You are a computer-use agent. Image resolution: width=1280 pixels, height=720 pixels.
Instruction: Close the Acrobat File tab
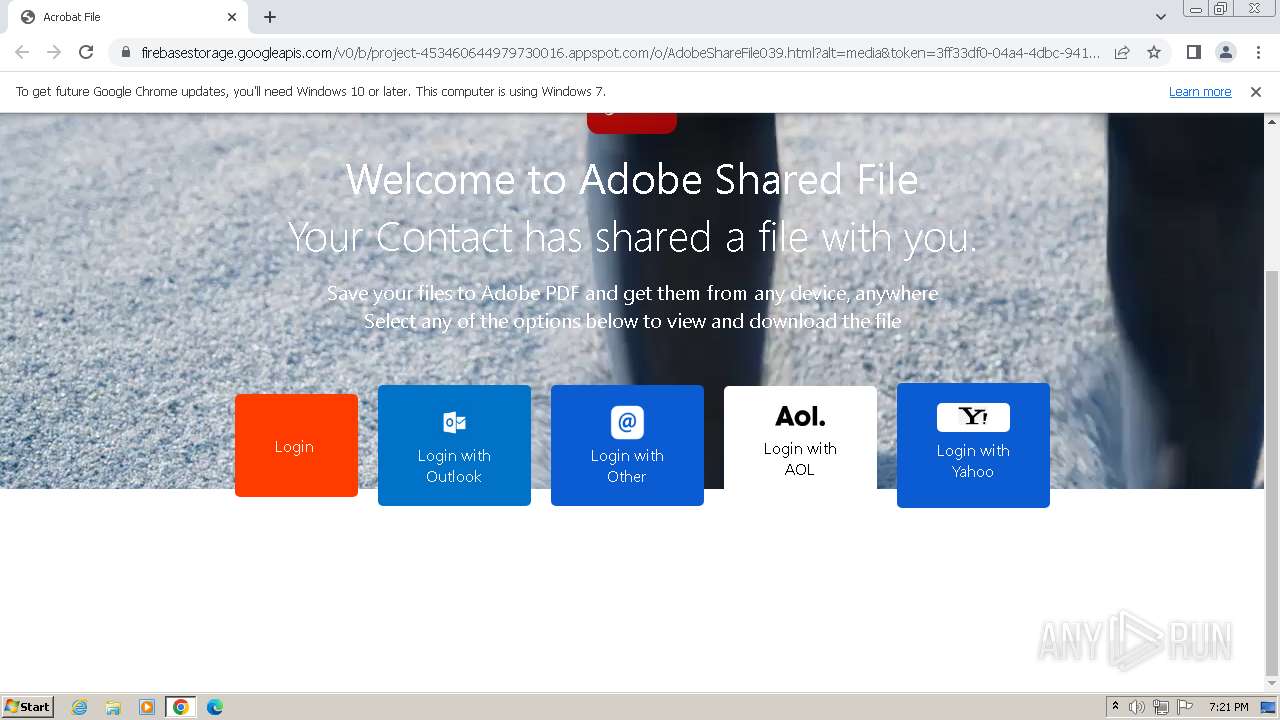232,17
